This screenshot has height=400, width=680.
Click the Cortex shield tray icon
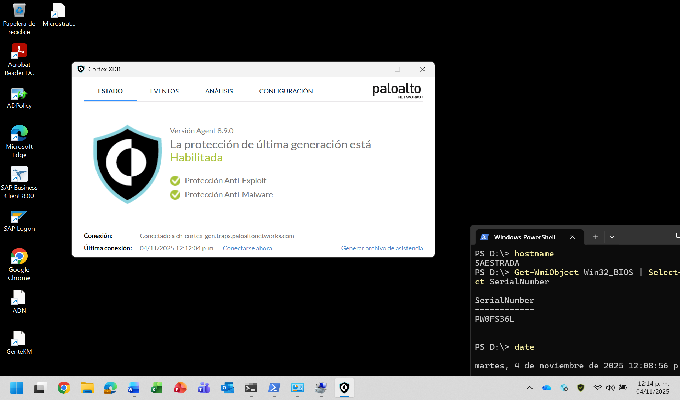581,388
